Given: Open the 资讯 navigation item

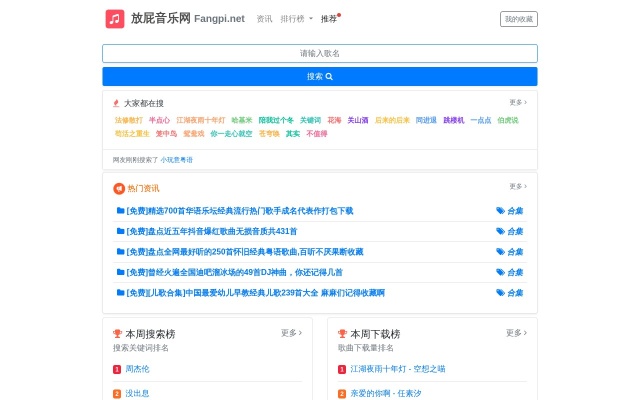Looking at the screenshot, I should pyautogui.click(x=264, y=19).
